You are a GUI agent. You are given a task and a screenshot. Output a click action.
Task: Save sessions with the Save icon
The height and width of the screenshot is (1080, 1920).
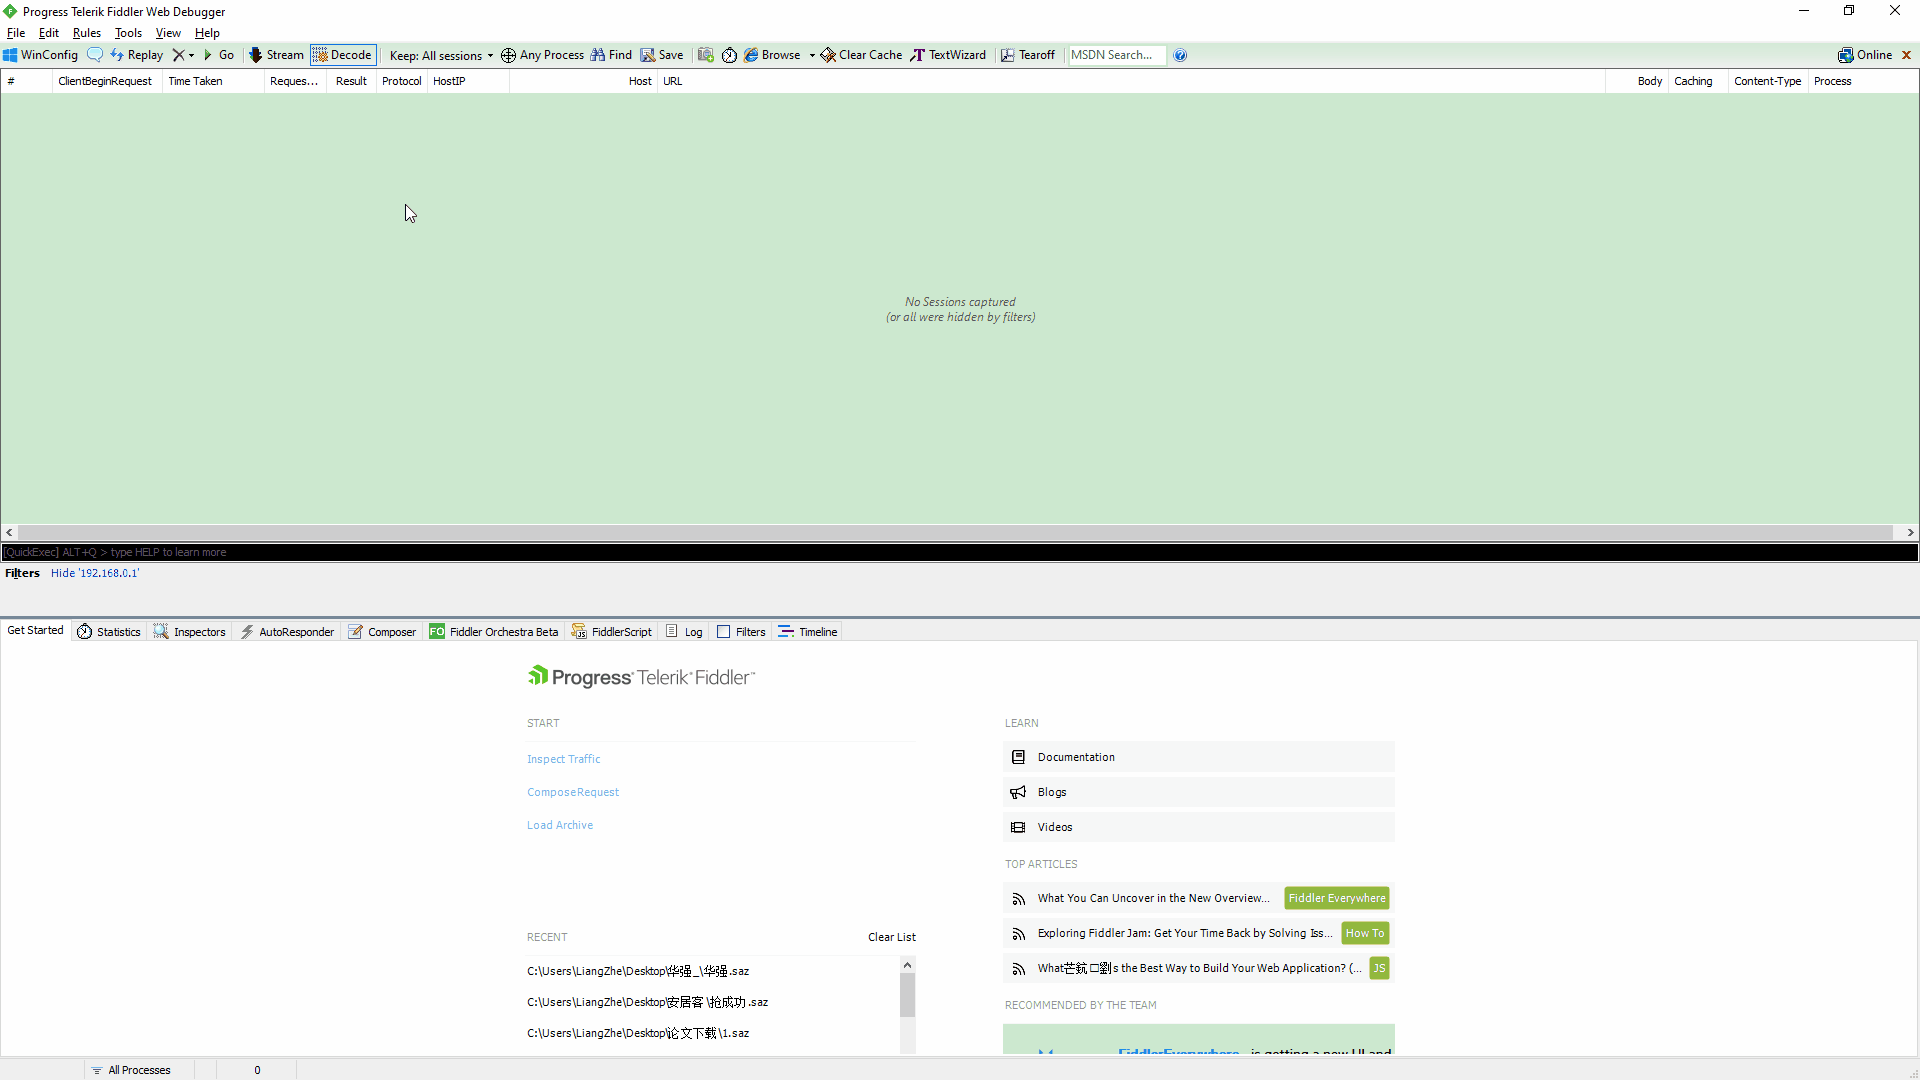point(662,55)
